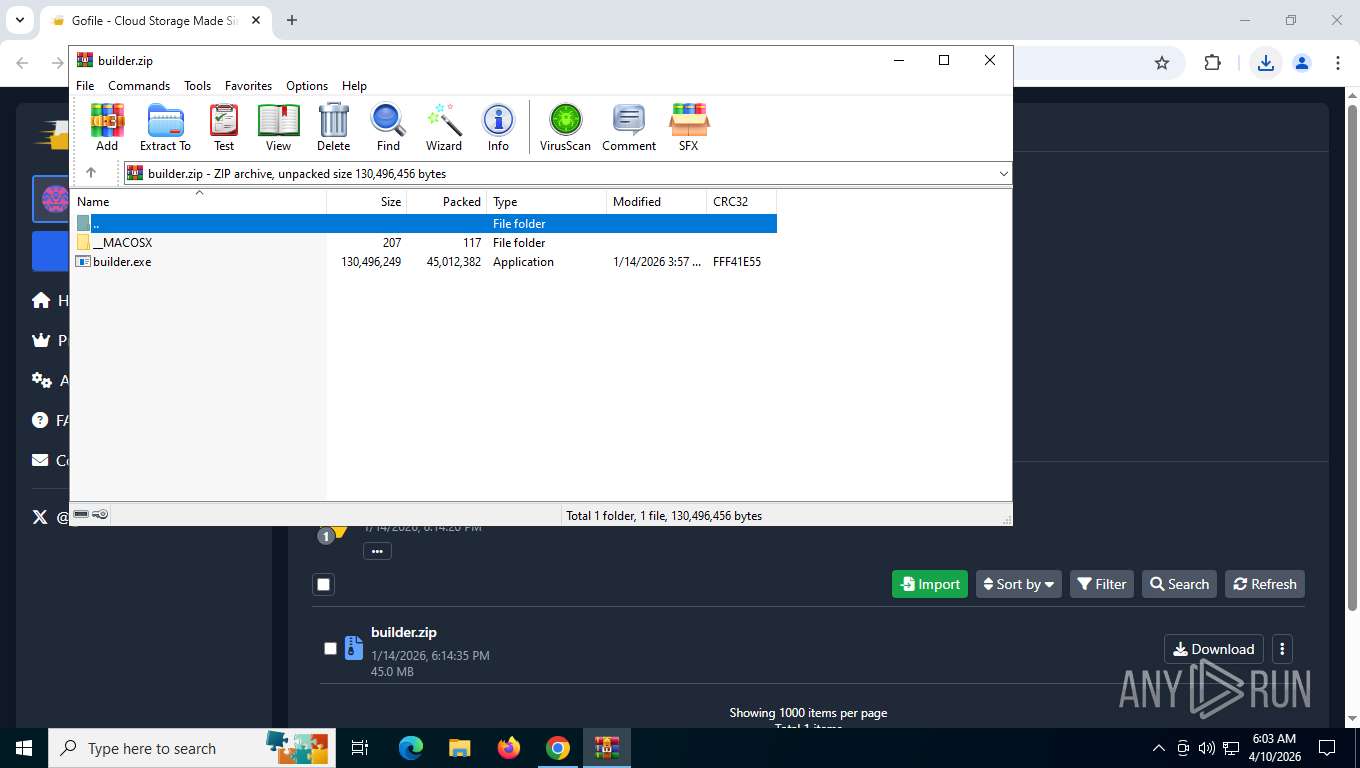1360x768 pixels.
Task: Click the envelope Contact icon
Action: coord(40,460)
